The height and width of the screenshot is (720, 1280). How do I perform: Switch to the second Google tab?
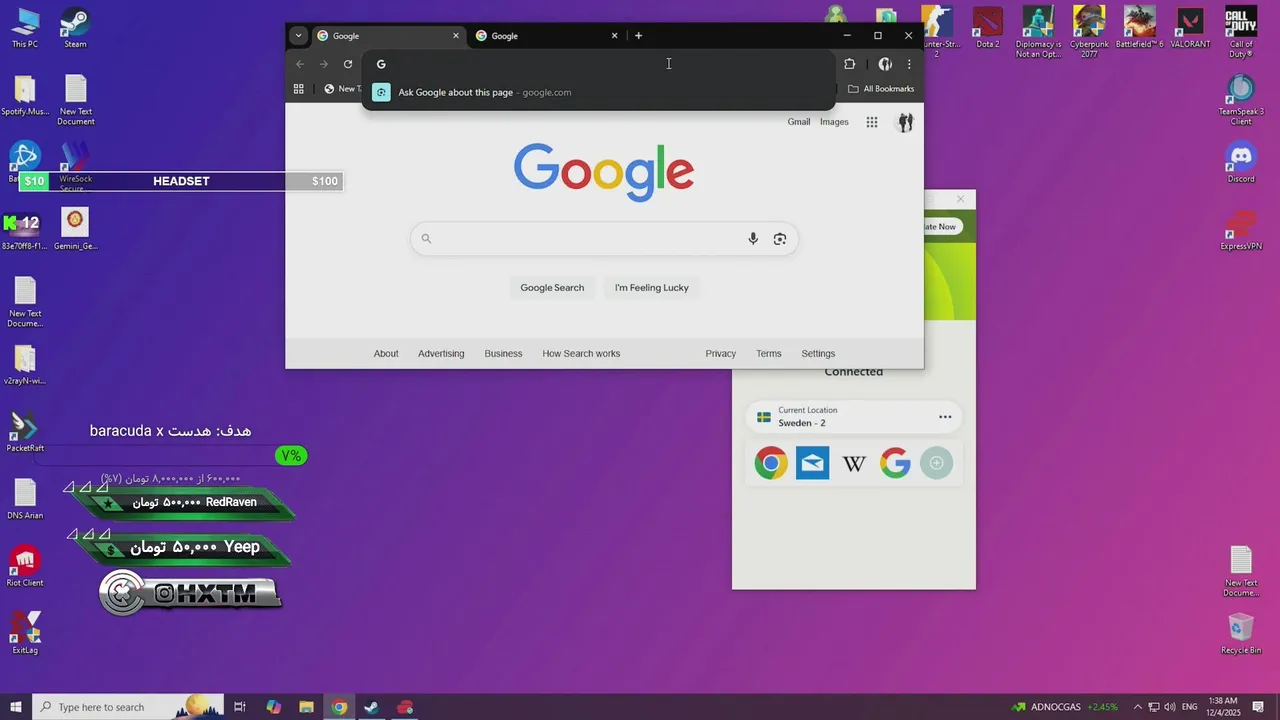[x=547, y=36]
